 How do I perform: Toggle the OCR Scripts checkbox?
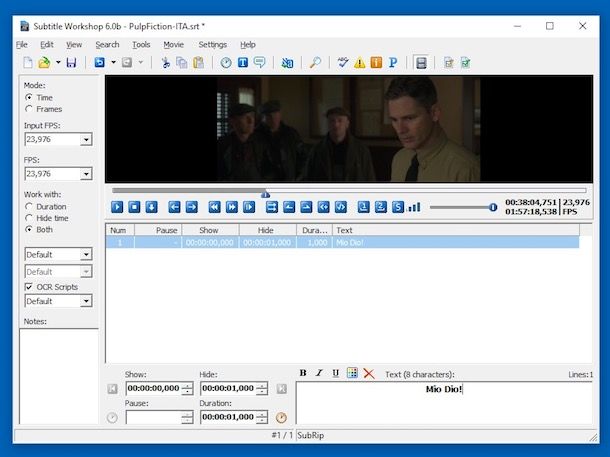[x=29, y=287]
